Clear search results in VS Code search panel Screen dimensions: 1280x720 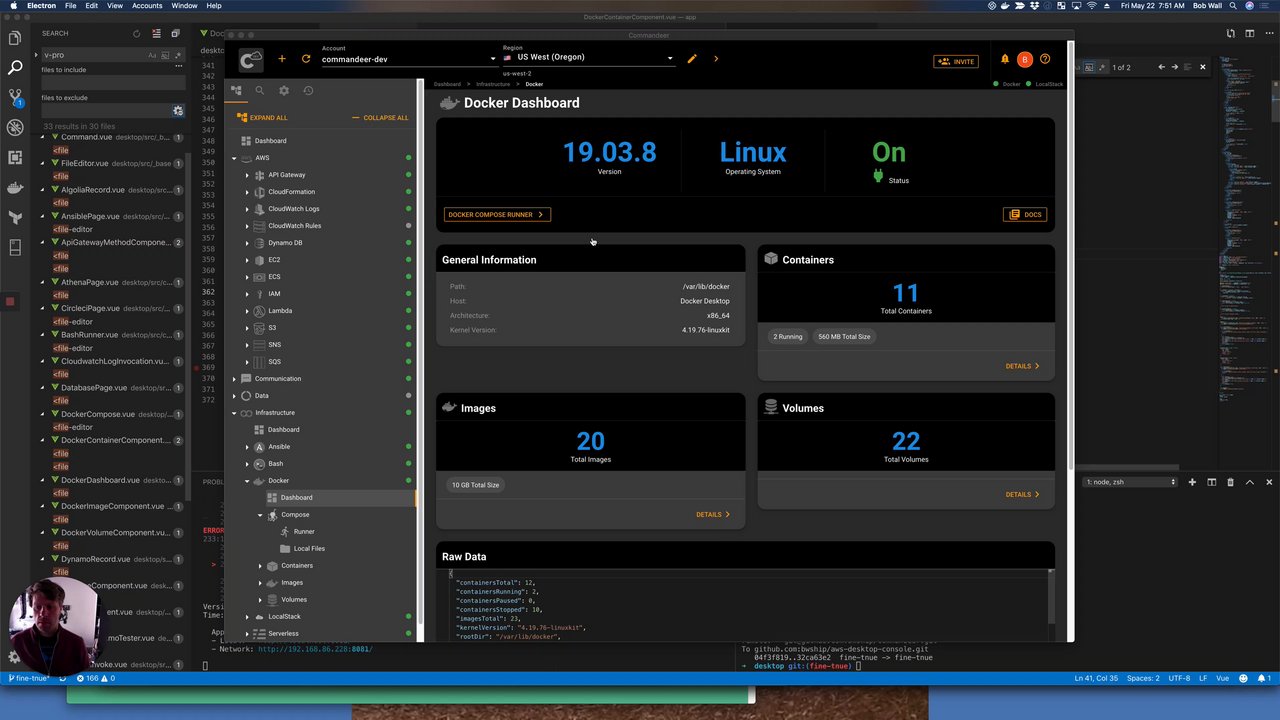(x=156, y=34)
